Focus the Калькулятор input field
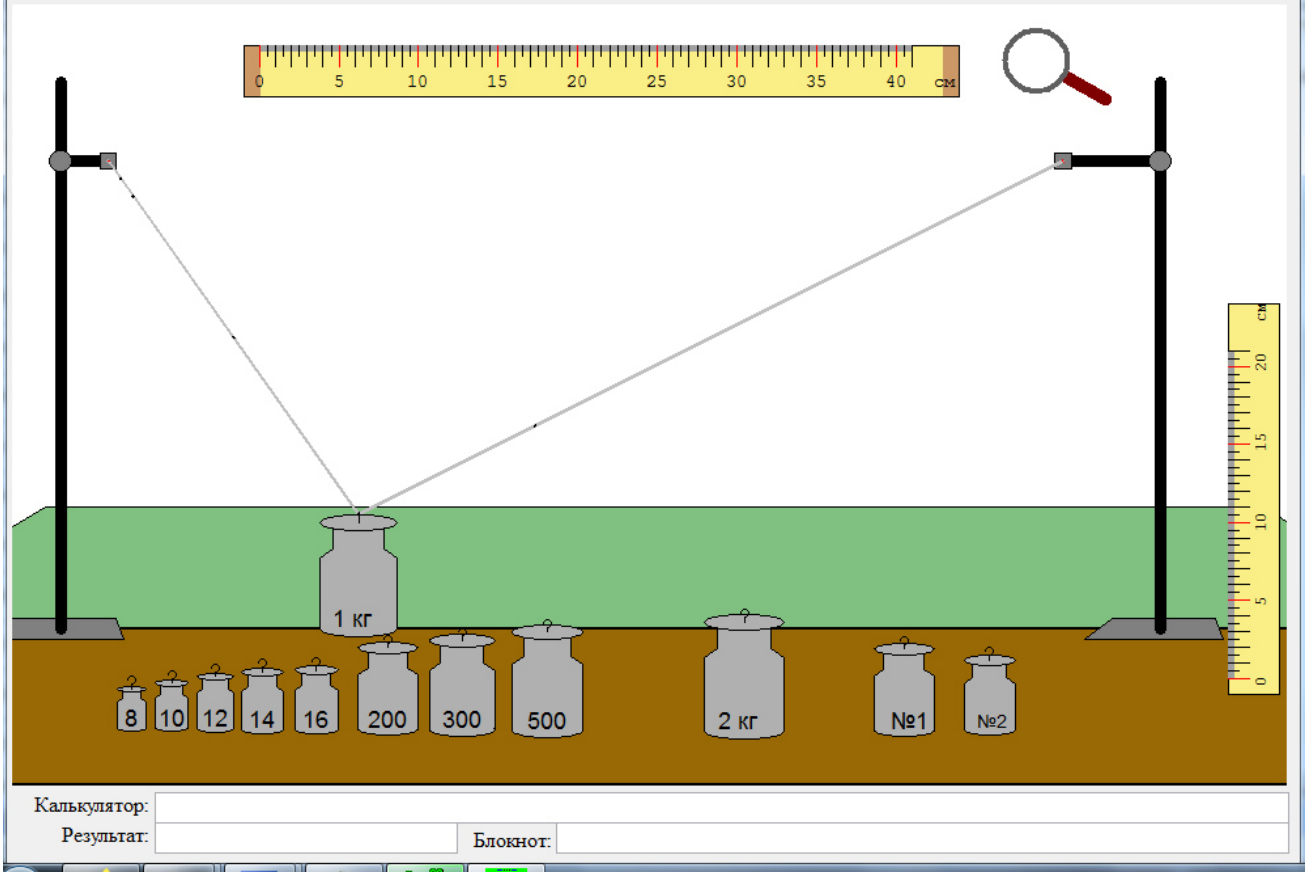 (x=721, y=807)
